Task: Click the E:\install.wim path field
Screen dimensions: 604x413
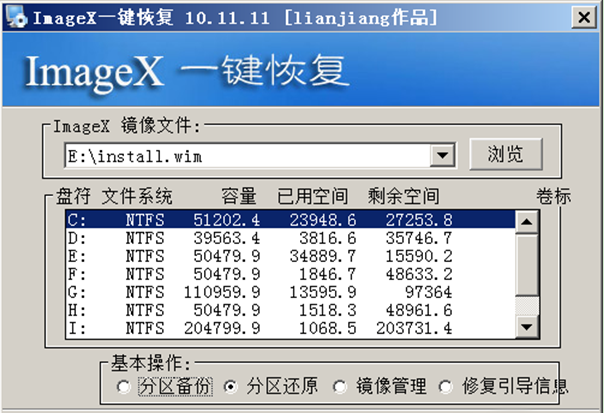Action: (x=248, y=156)
